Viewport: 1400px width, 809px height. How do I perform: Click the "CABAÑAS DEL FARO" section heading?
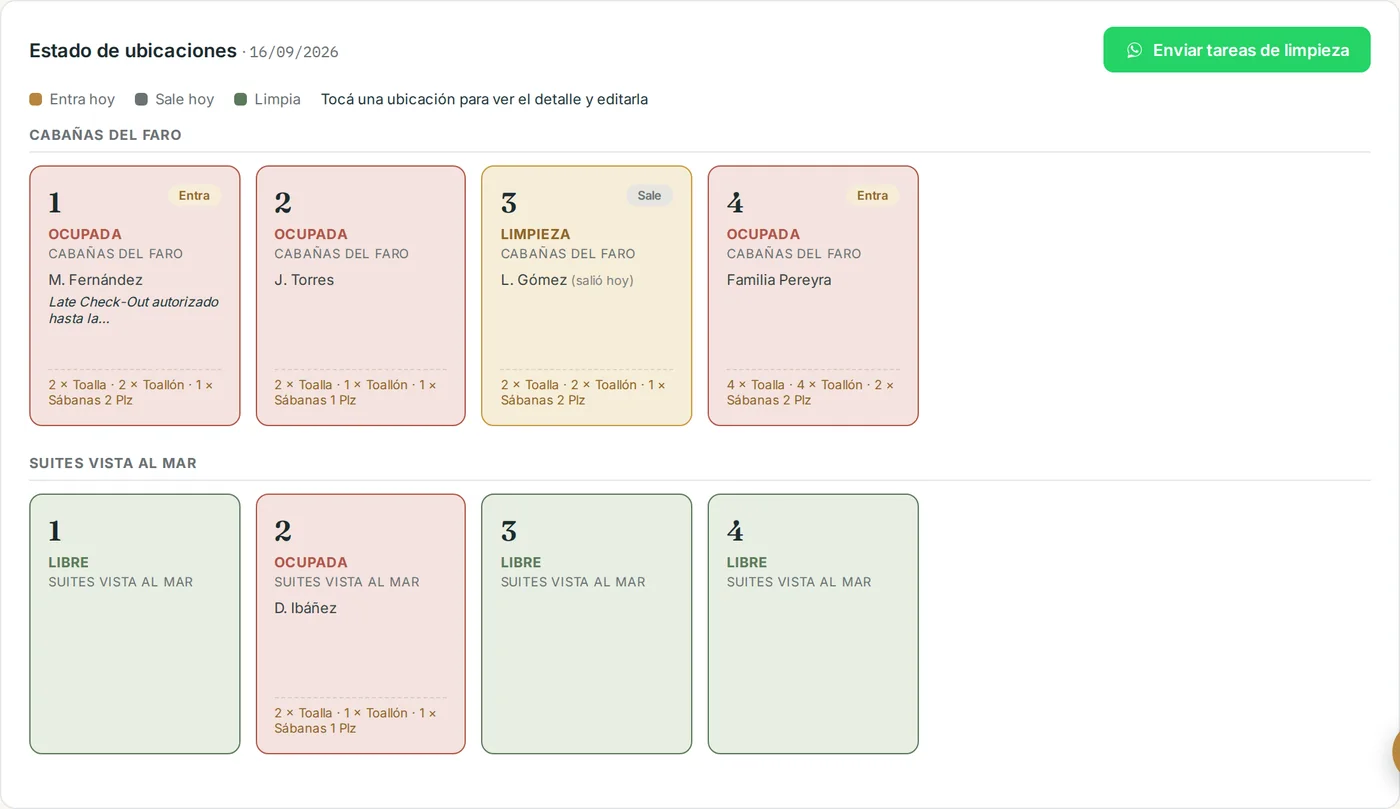point(106,135)
